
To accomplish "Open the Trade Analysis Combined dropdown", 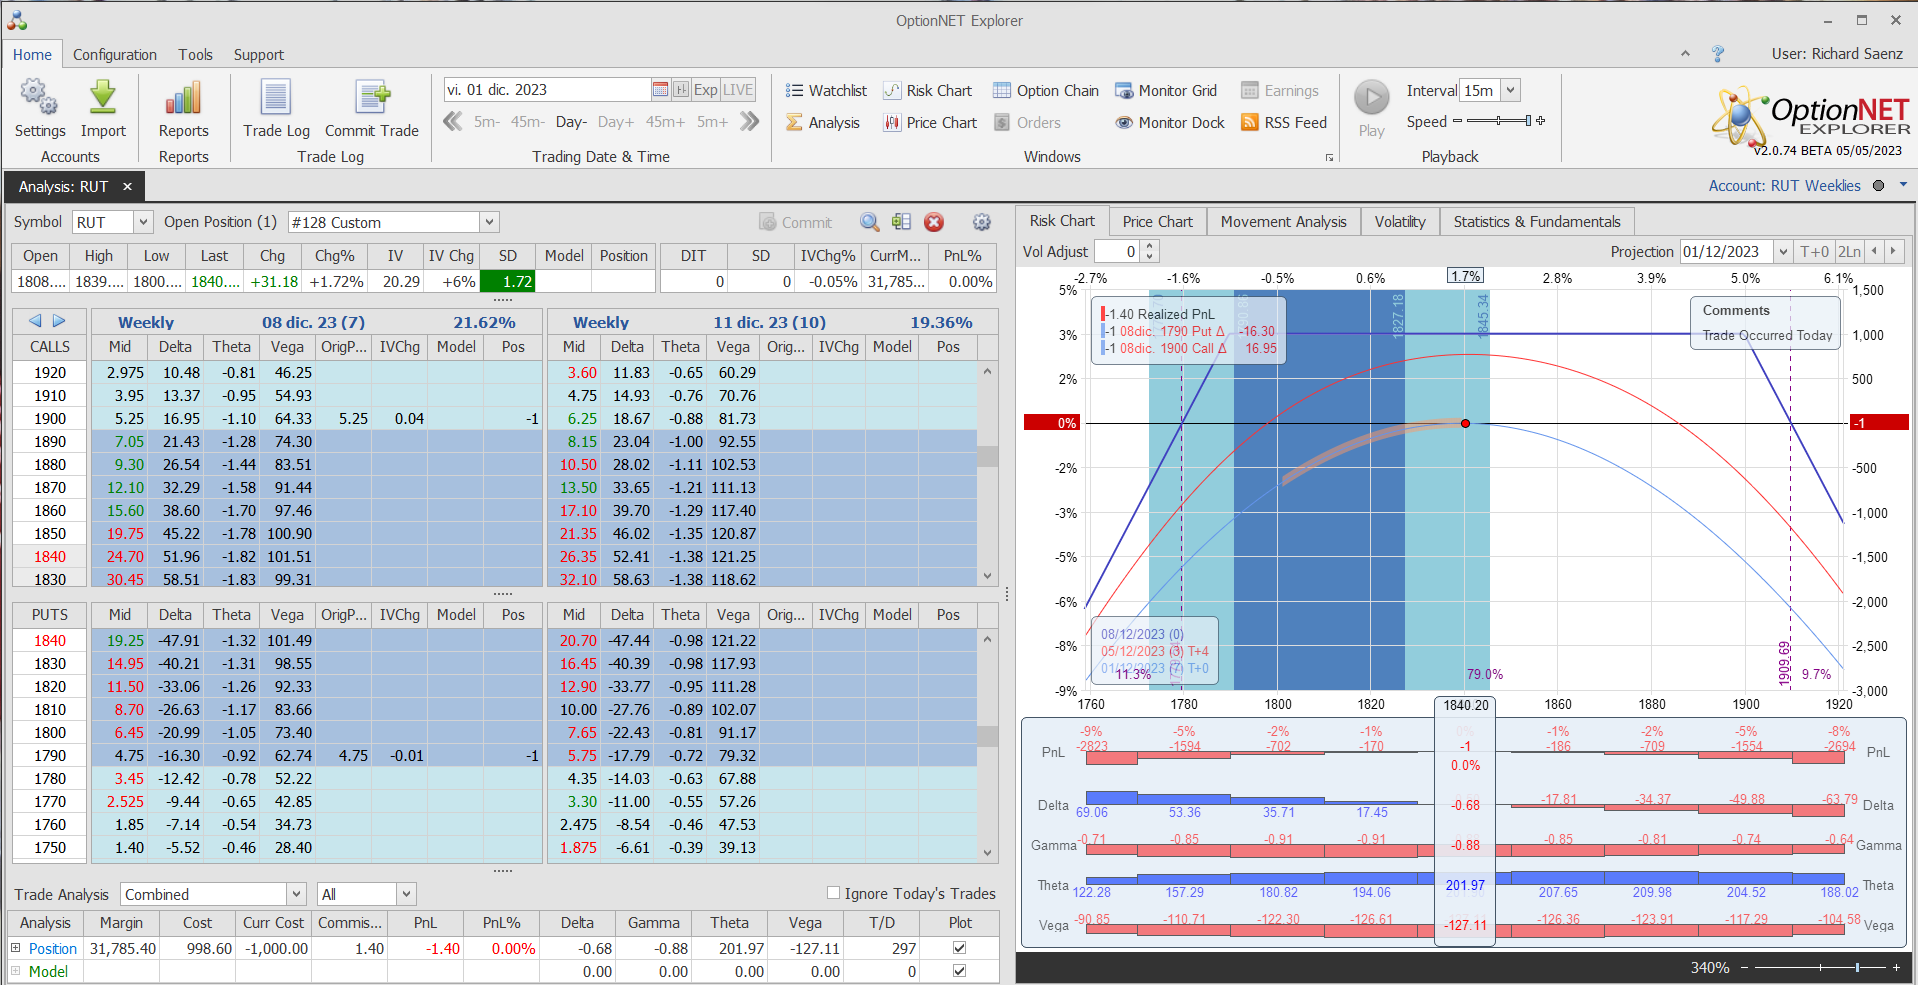I will coord(296,894).
